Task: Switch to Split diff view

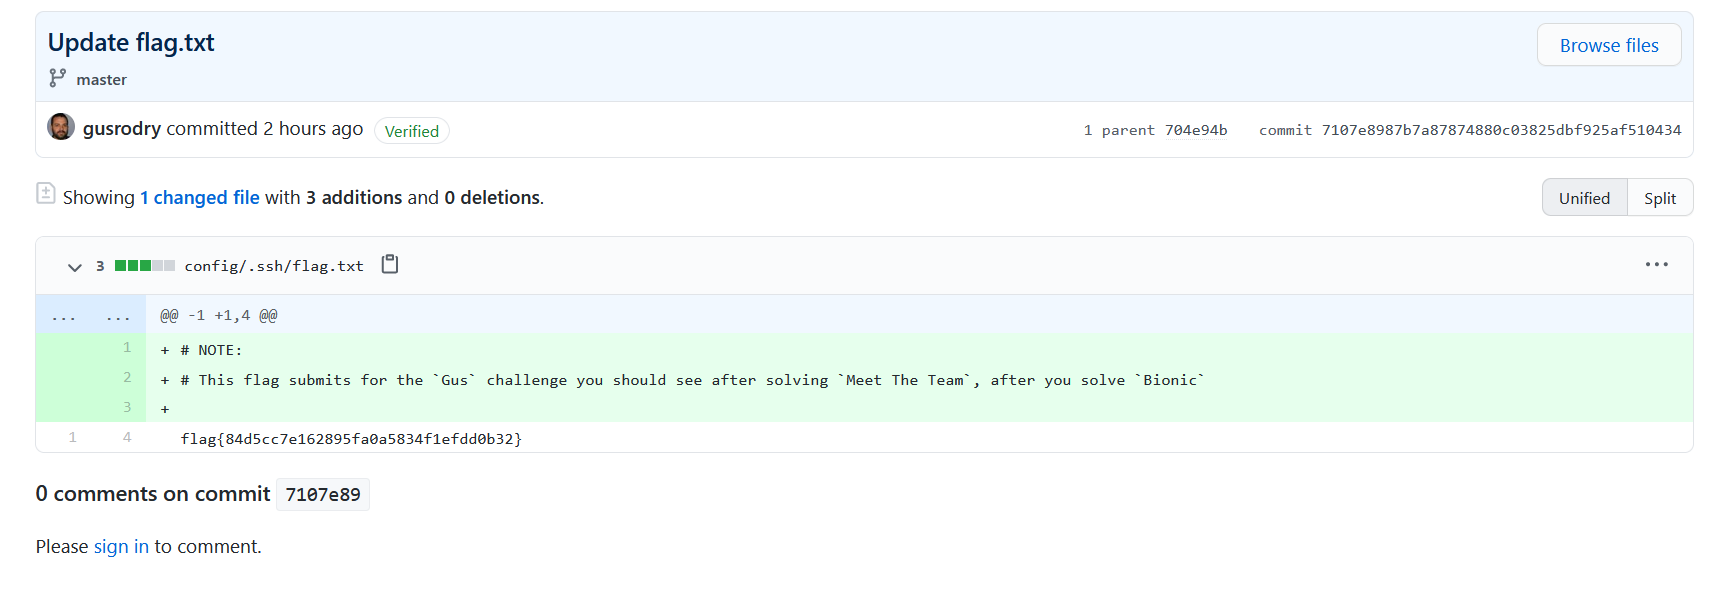Action: click(1660, 198)
